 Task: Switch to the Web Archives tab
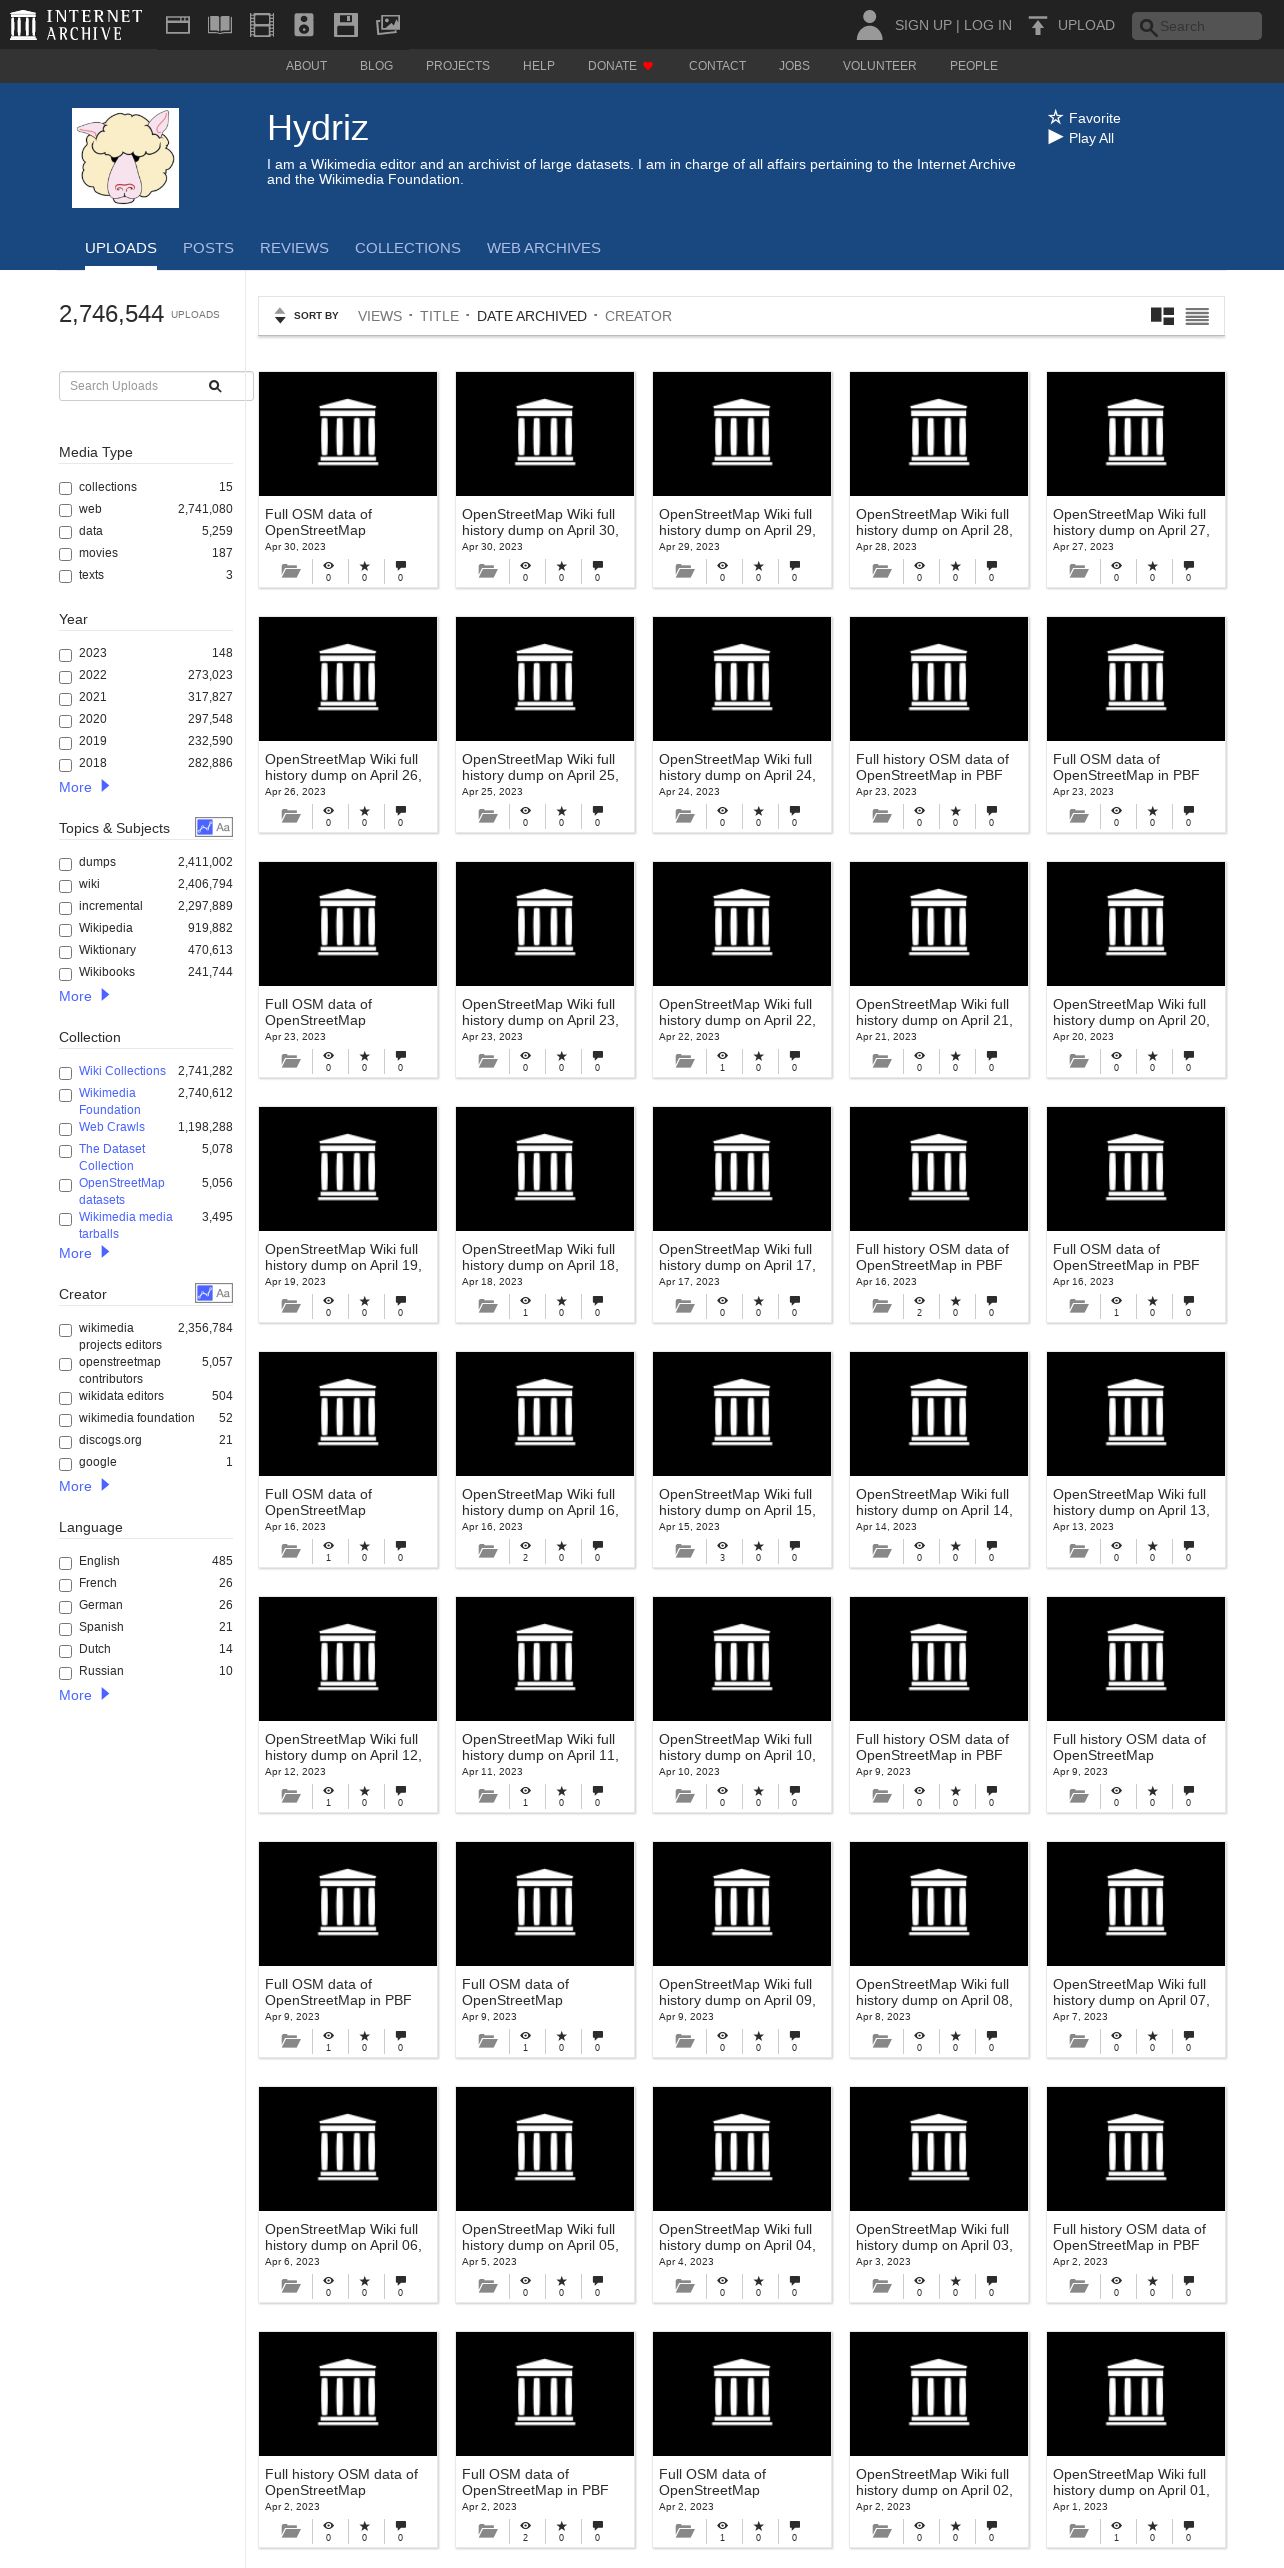544,248
